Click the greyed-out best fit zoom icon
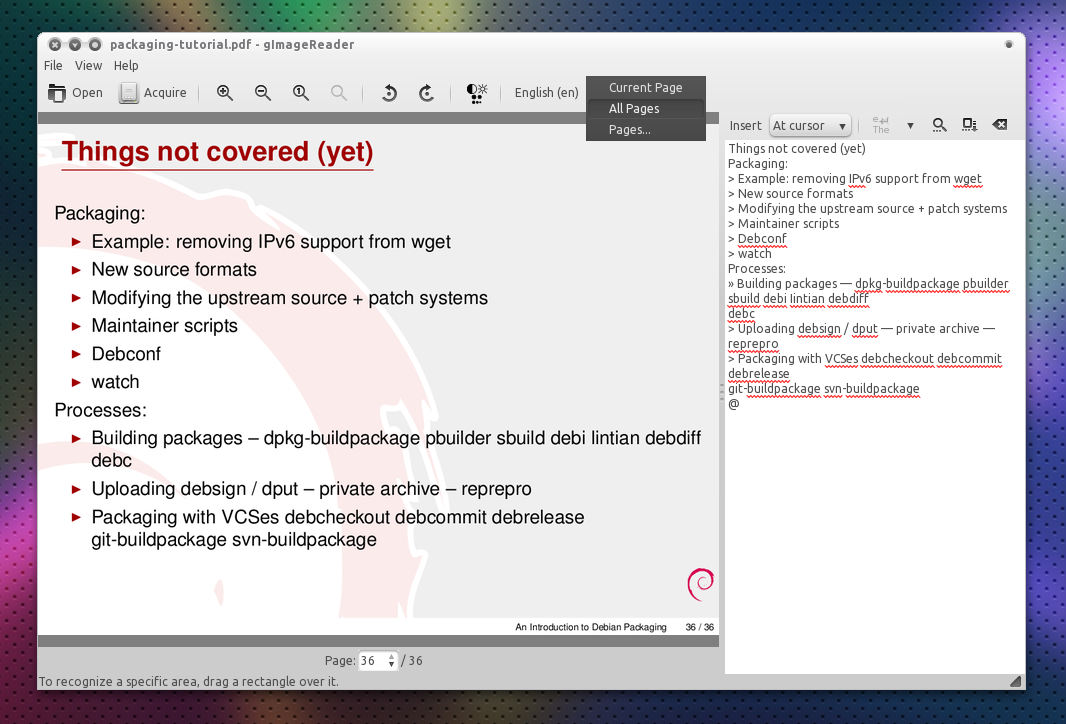 coord(339,92)
